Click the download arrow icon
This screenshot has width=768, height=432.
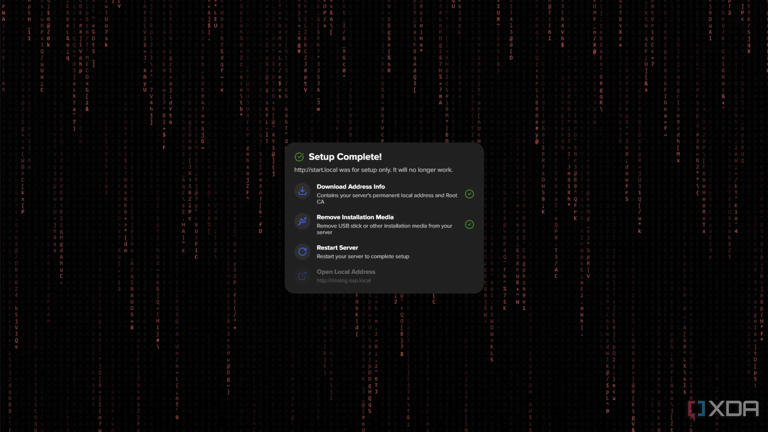coord(302,191)
